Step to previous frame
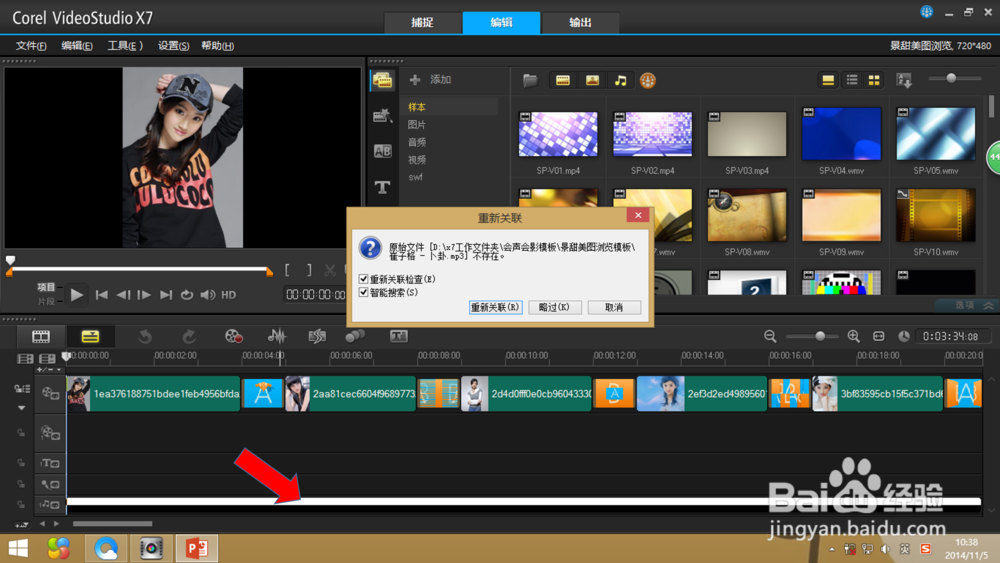The height and width of the screenshot is (563, 1000). point(123,295)
